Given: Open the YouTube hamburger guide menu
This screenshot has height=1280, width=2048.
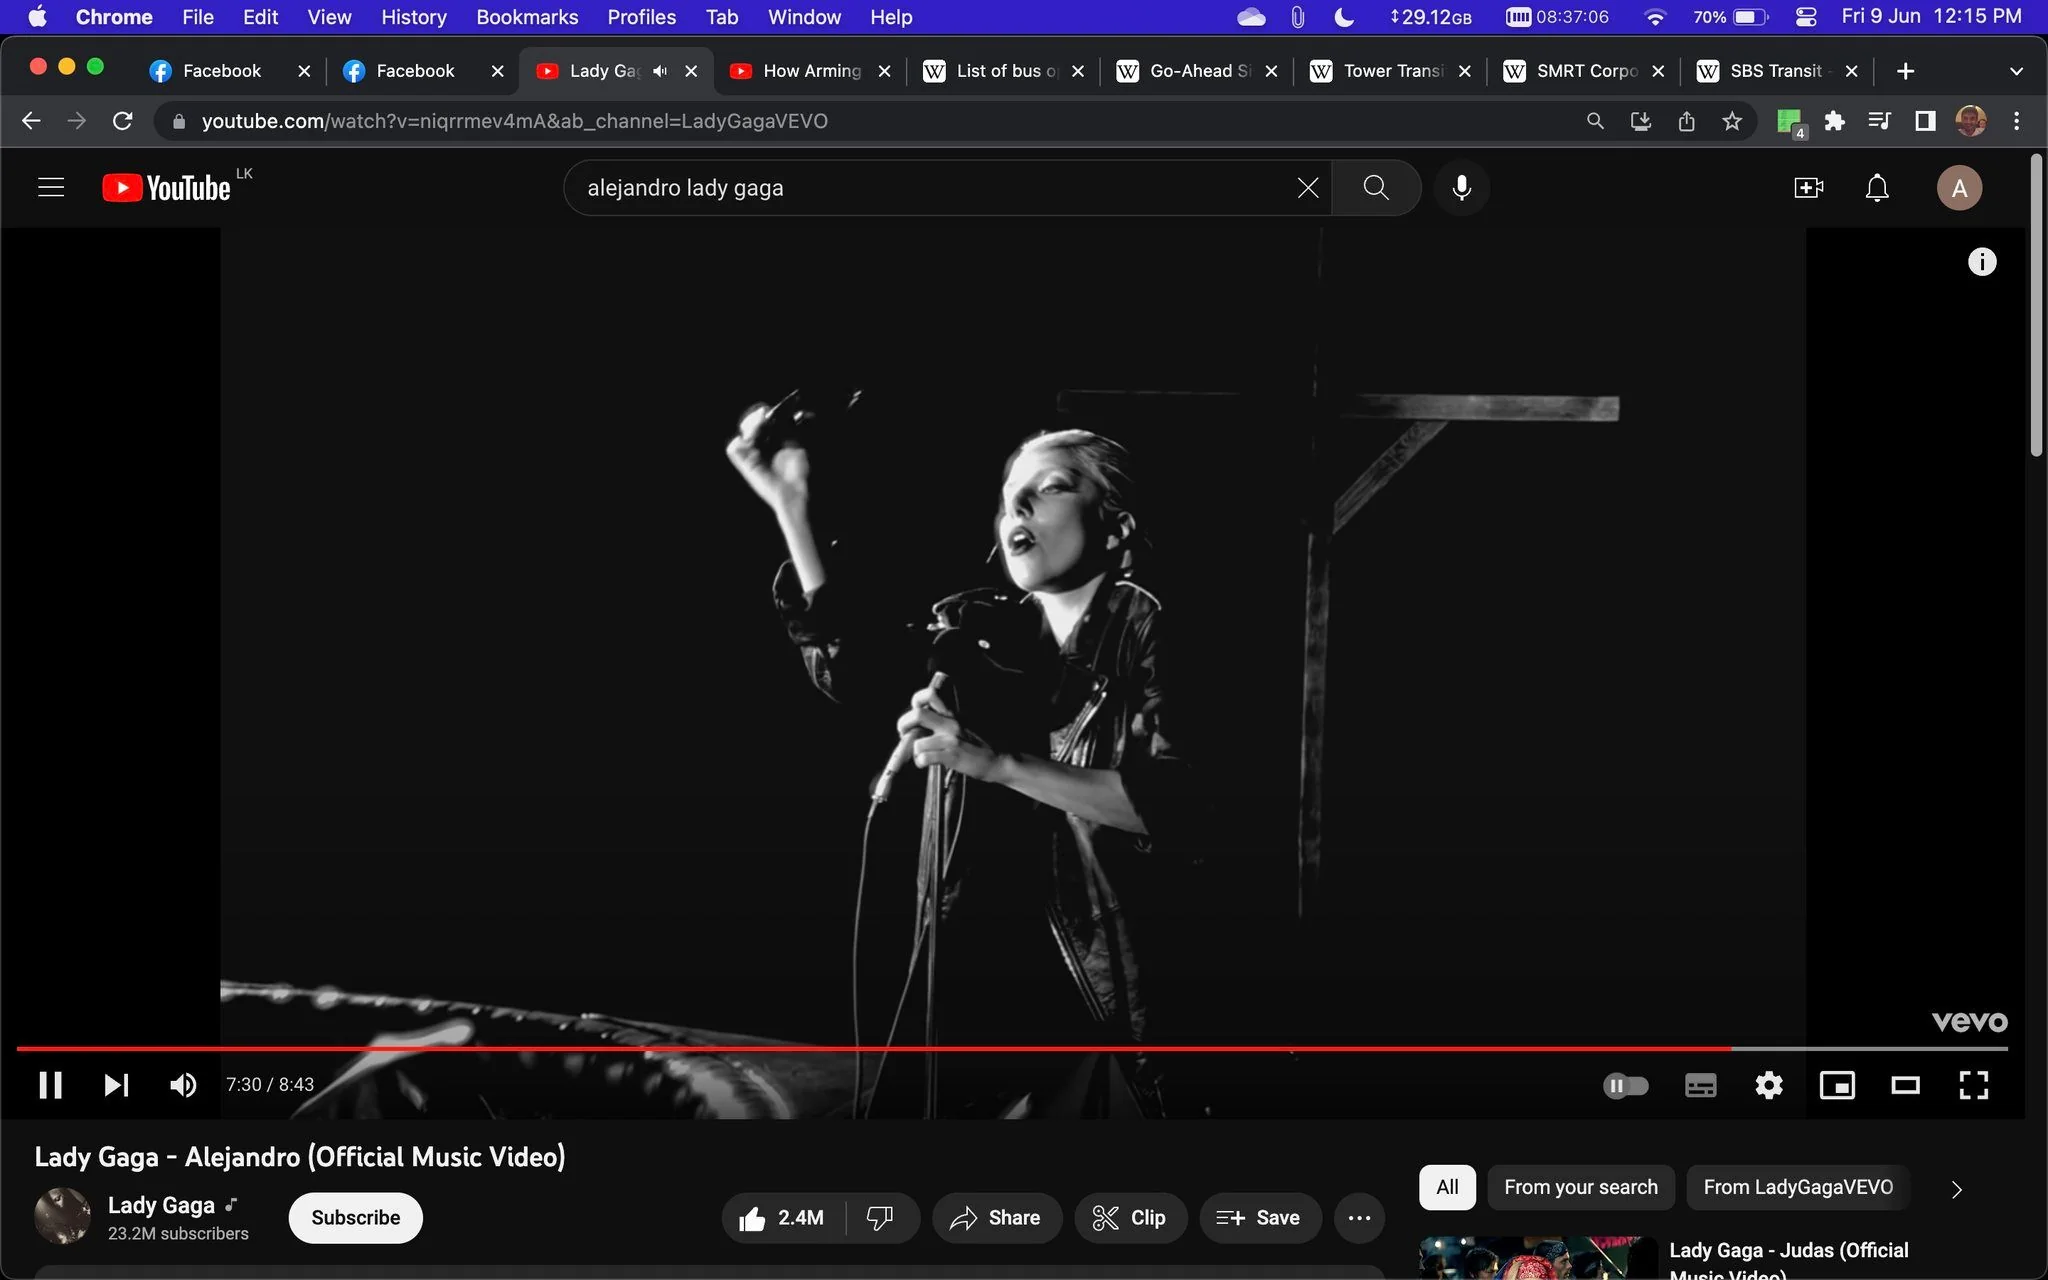Looking at the screenshot, I should point(51,187).
